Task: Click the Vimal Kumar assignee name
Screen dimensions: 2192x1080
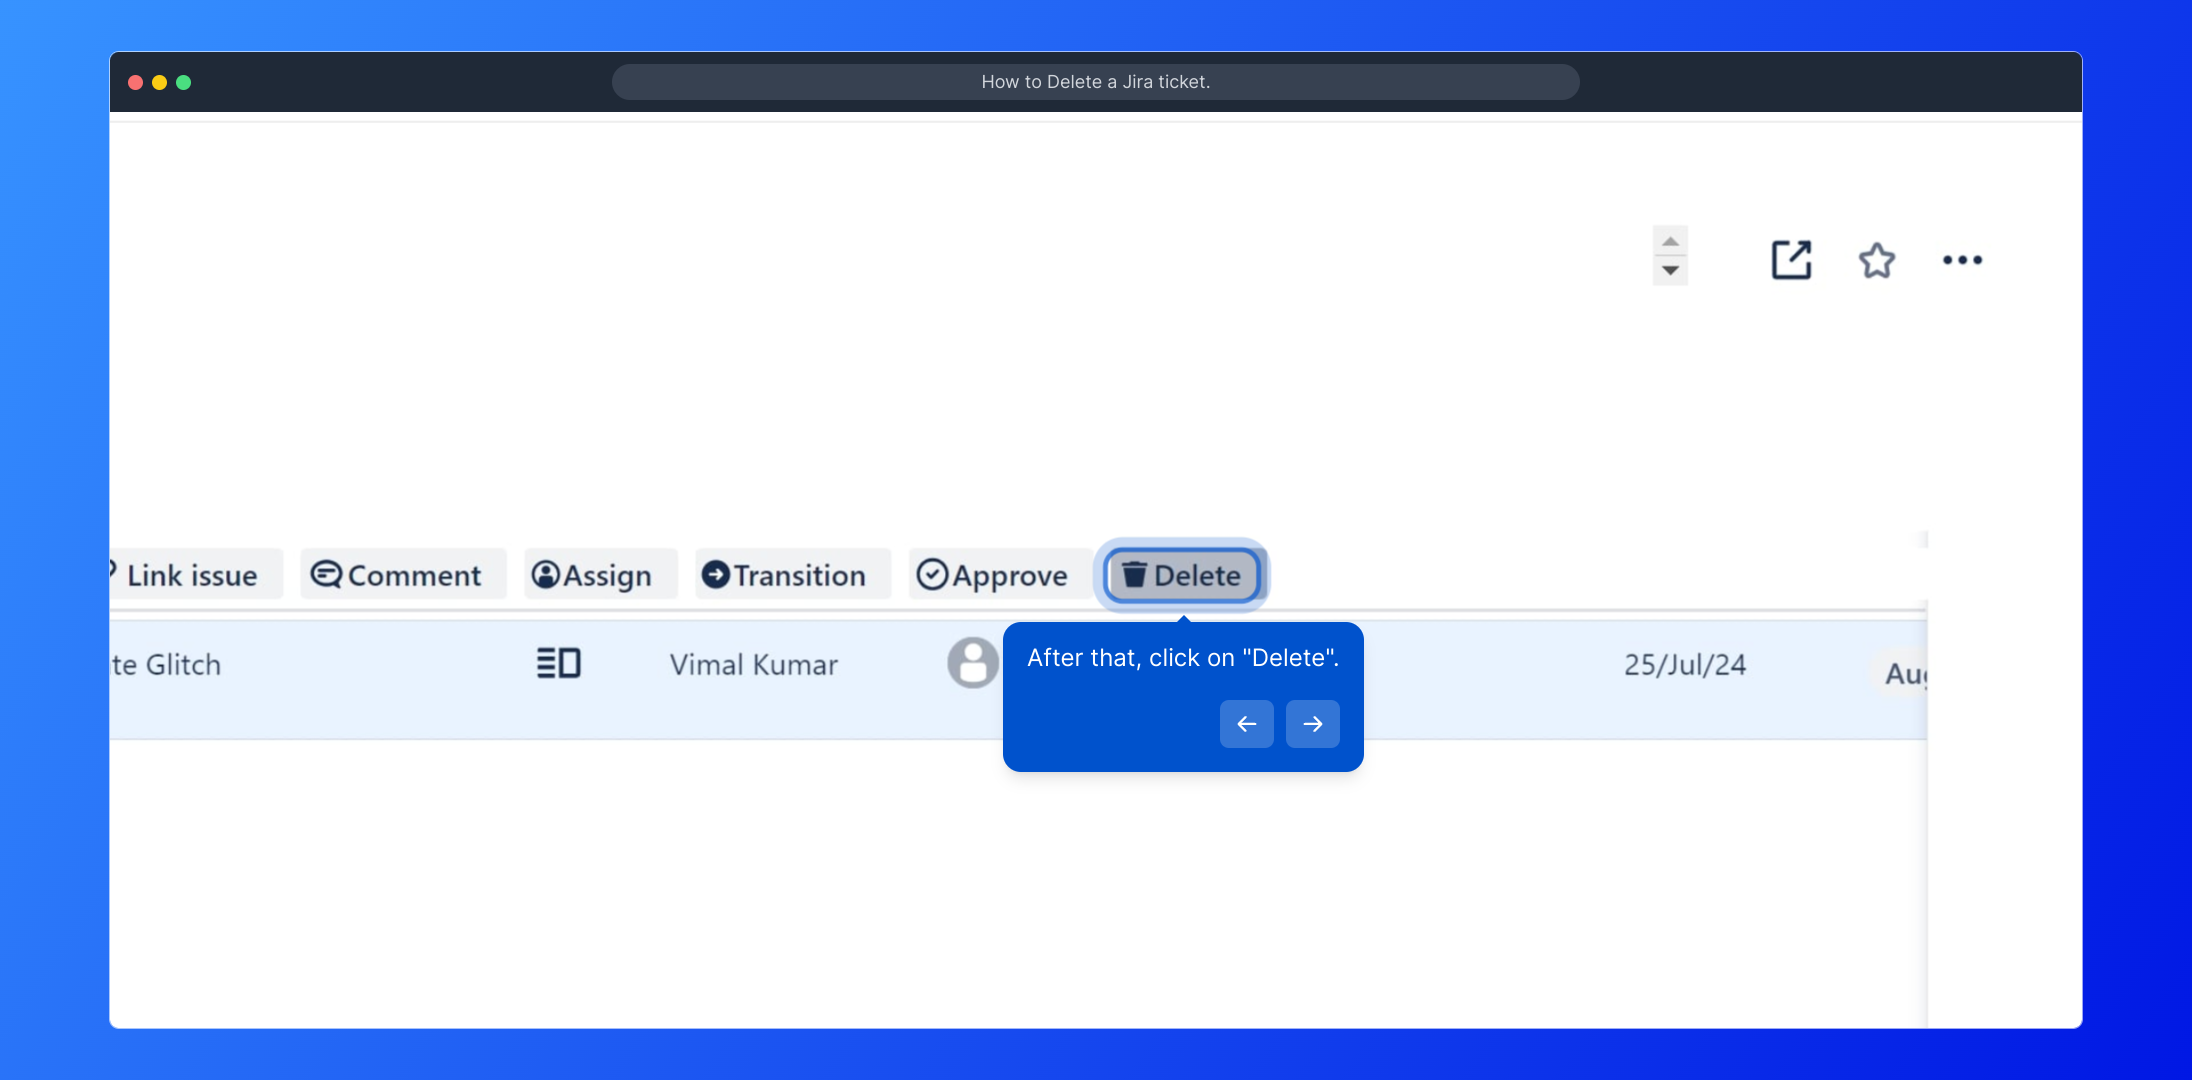Action: [x=753, y=665]
